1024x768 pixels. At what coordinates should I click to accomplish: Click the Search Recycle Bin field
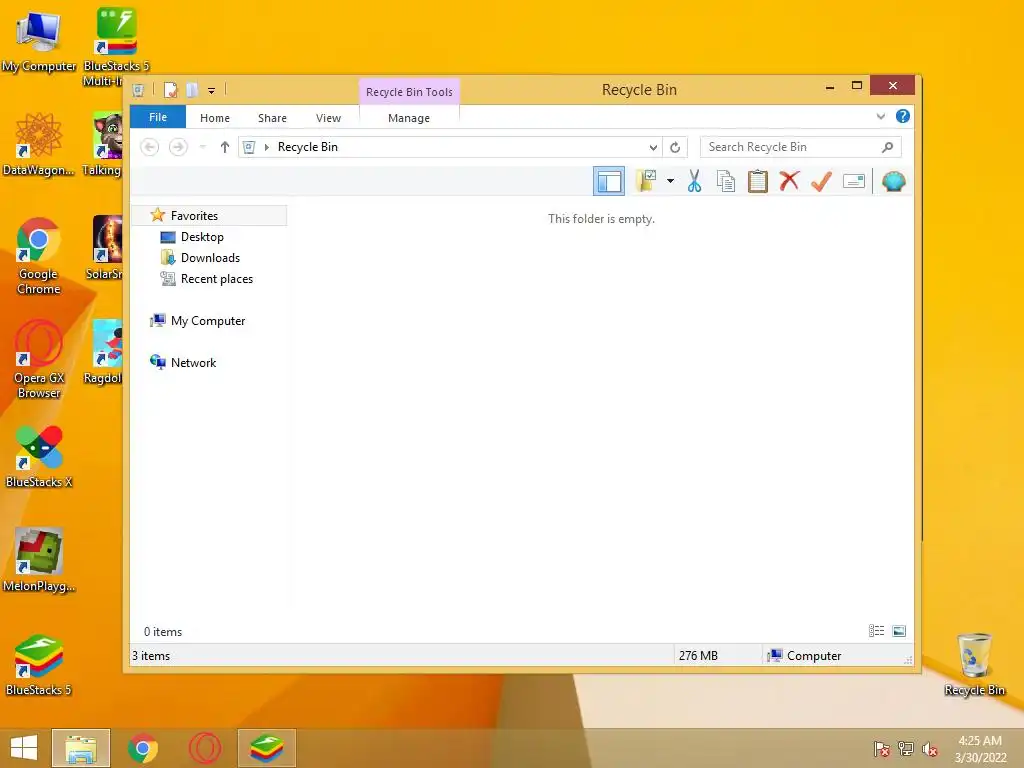(x=801, y=147)
